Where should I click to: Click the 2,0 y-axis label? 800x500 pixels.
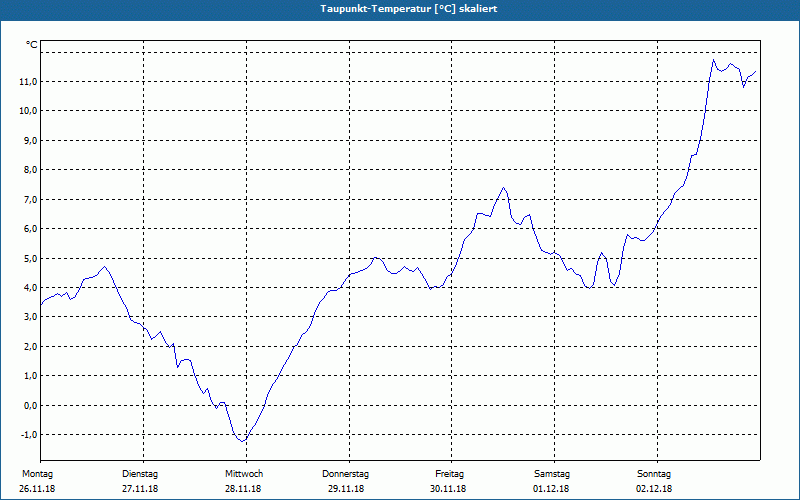tap(30, 346)
